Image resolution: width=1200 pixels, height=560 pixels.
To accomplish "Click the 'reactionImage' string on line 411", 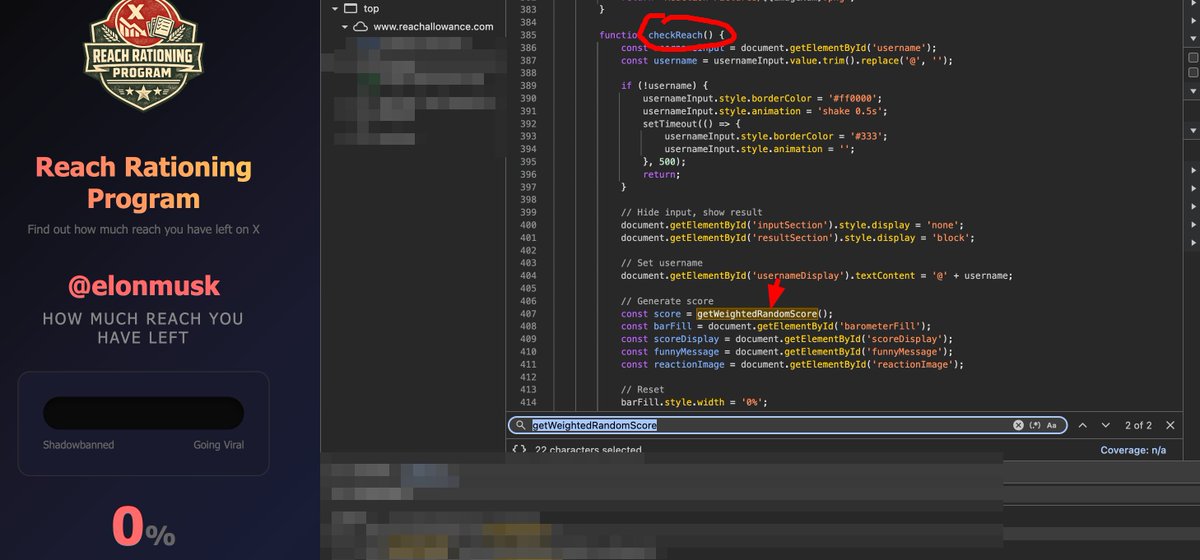I will (916, 364).
